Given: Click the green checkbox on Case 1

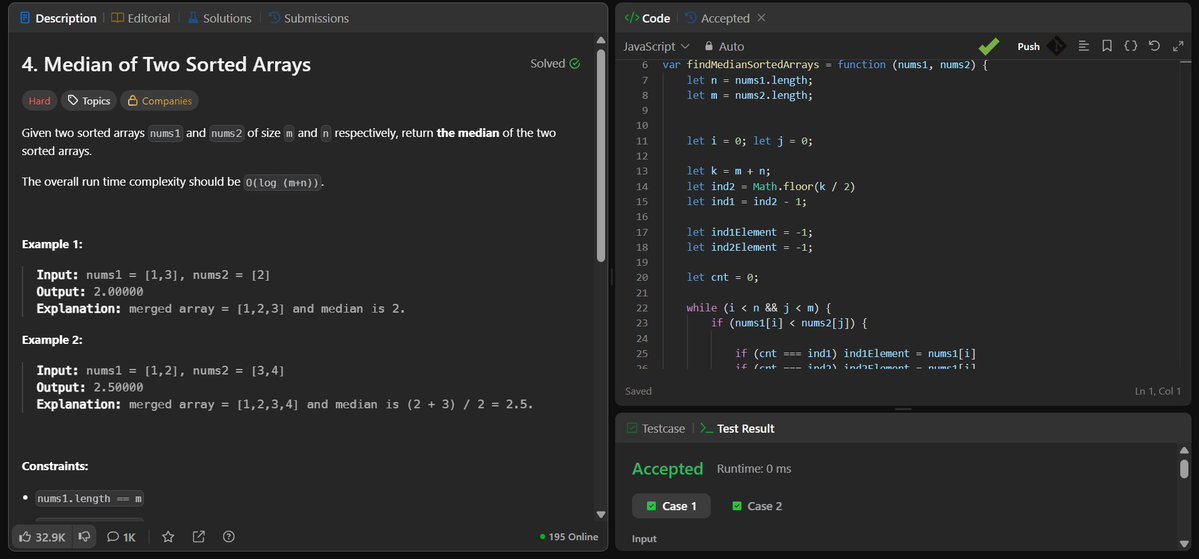Looking at the screenshot, I should point(651,505).
